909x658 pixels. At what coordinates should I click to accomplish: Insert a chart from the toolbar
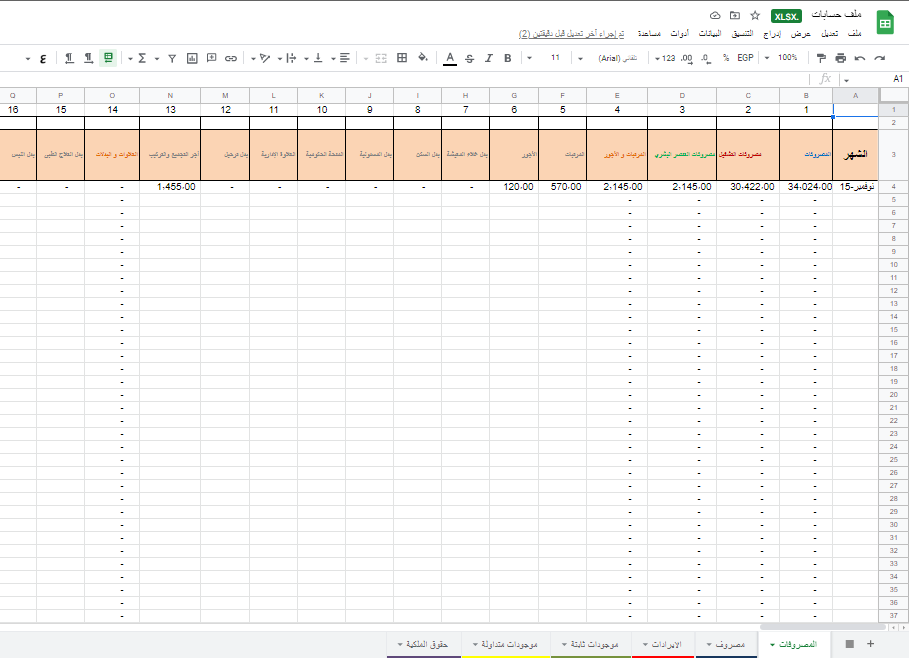[192, 58]
